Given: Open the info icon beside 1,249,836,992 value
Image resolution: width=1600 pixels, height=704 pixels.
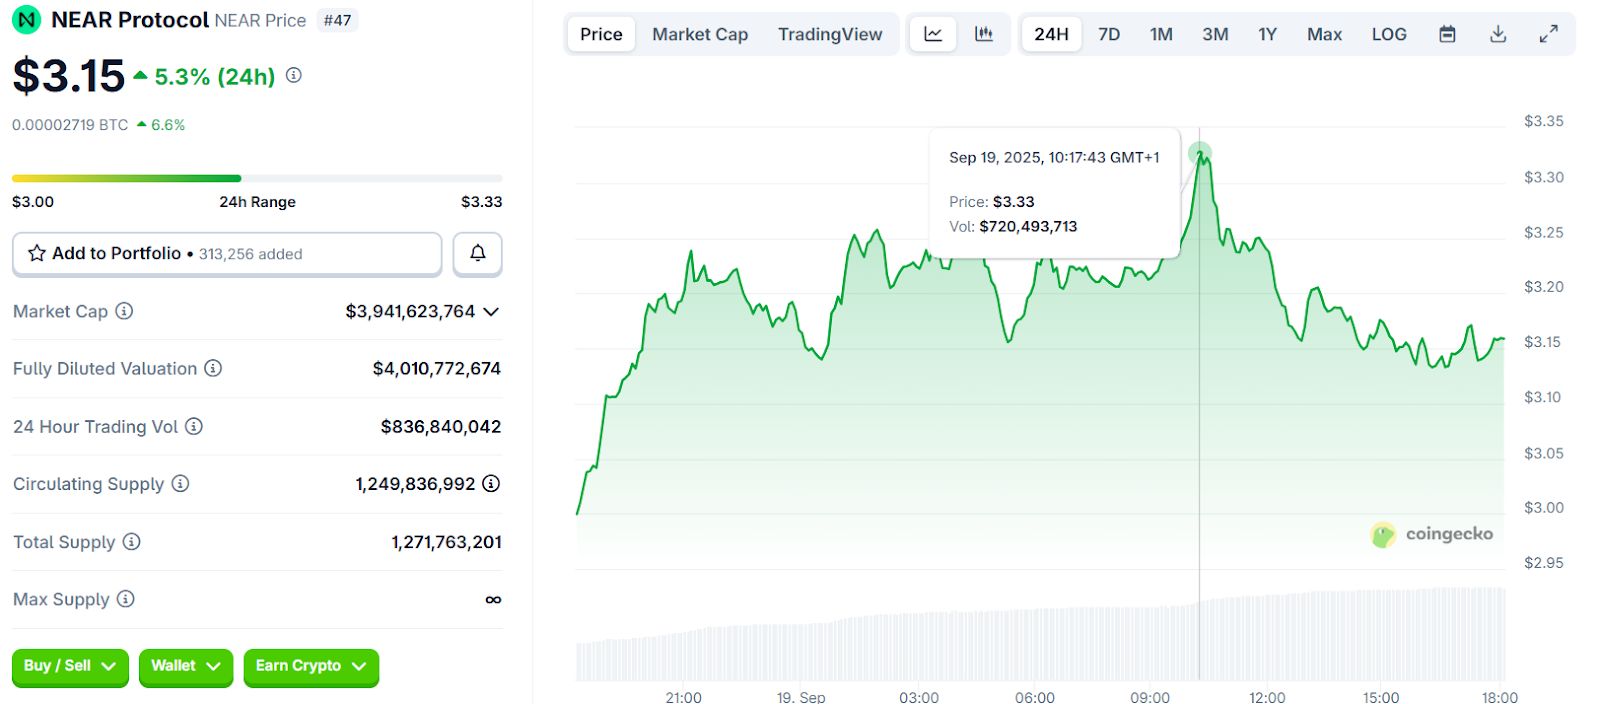Looking at the screenshot, I should pyautogui.click(x=491, y=483).
